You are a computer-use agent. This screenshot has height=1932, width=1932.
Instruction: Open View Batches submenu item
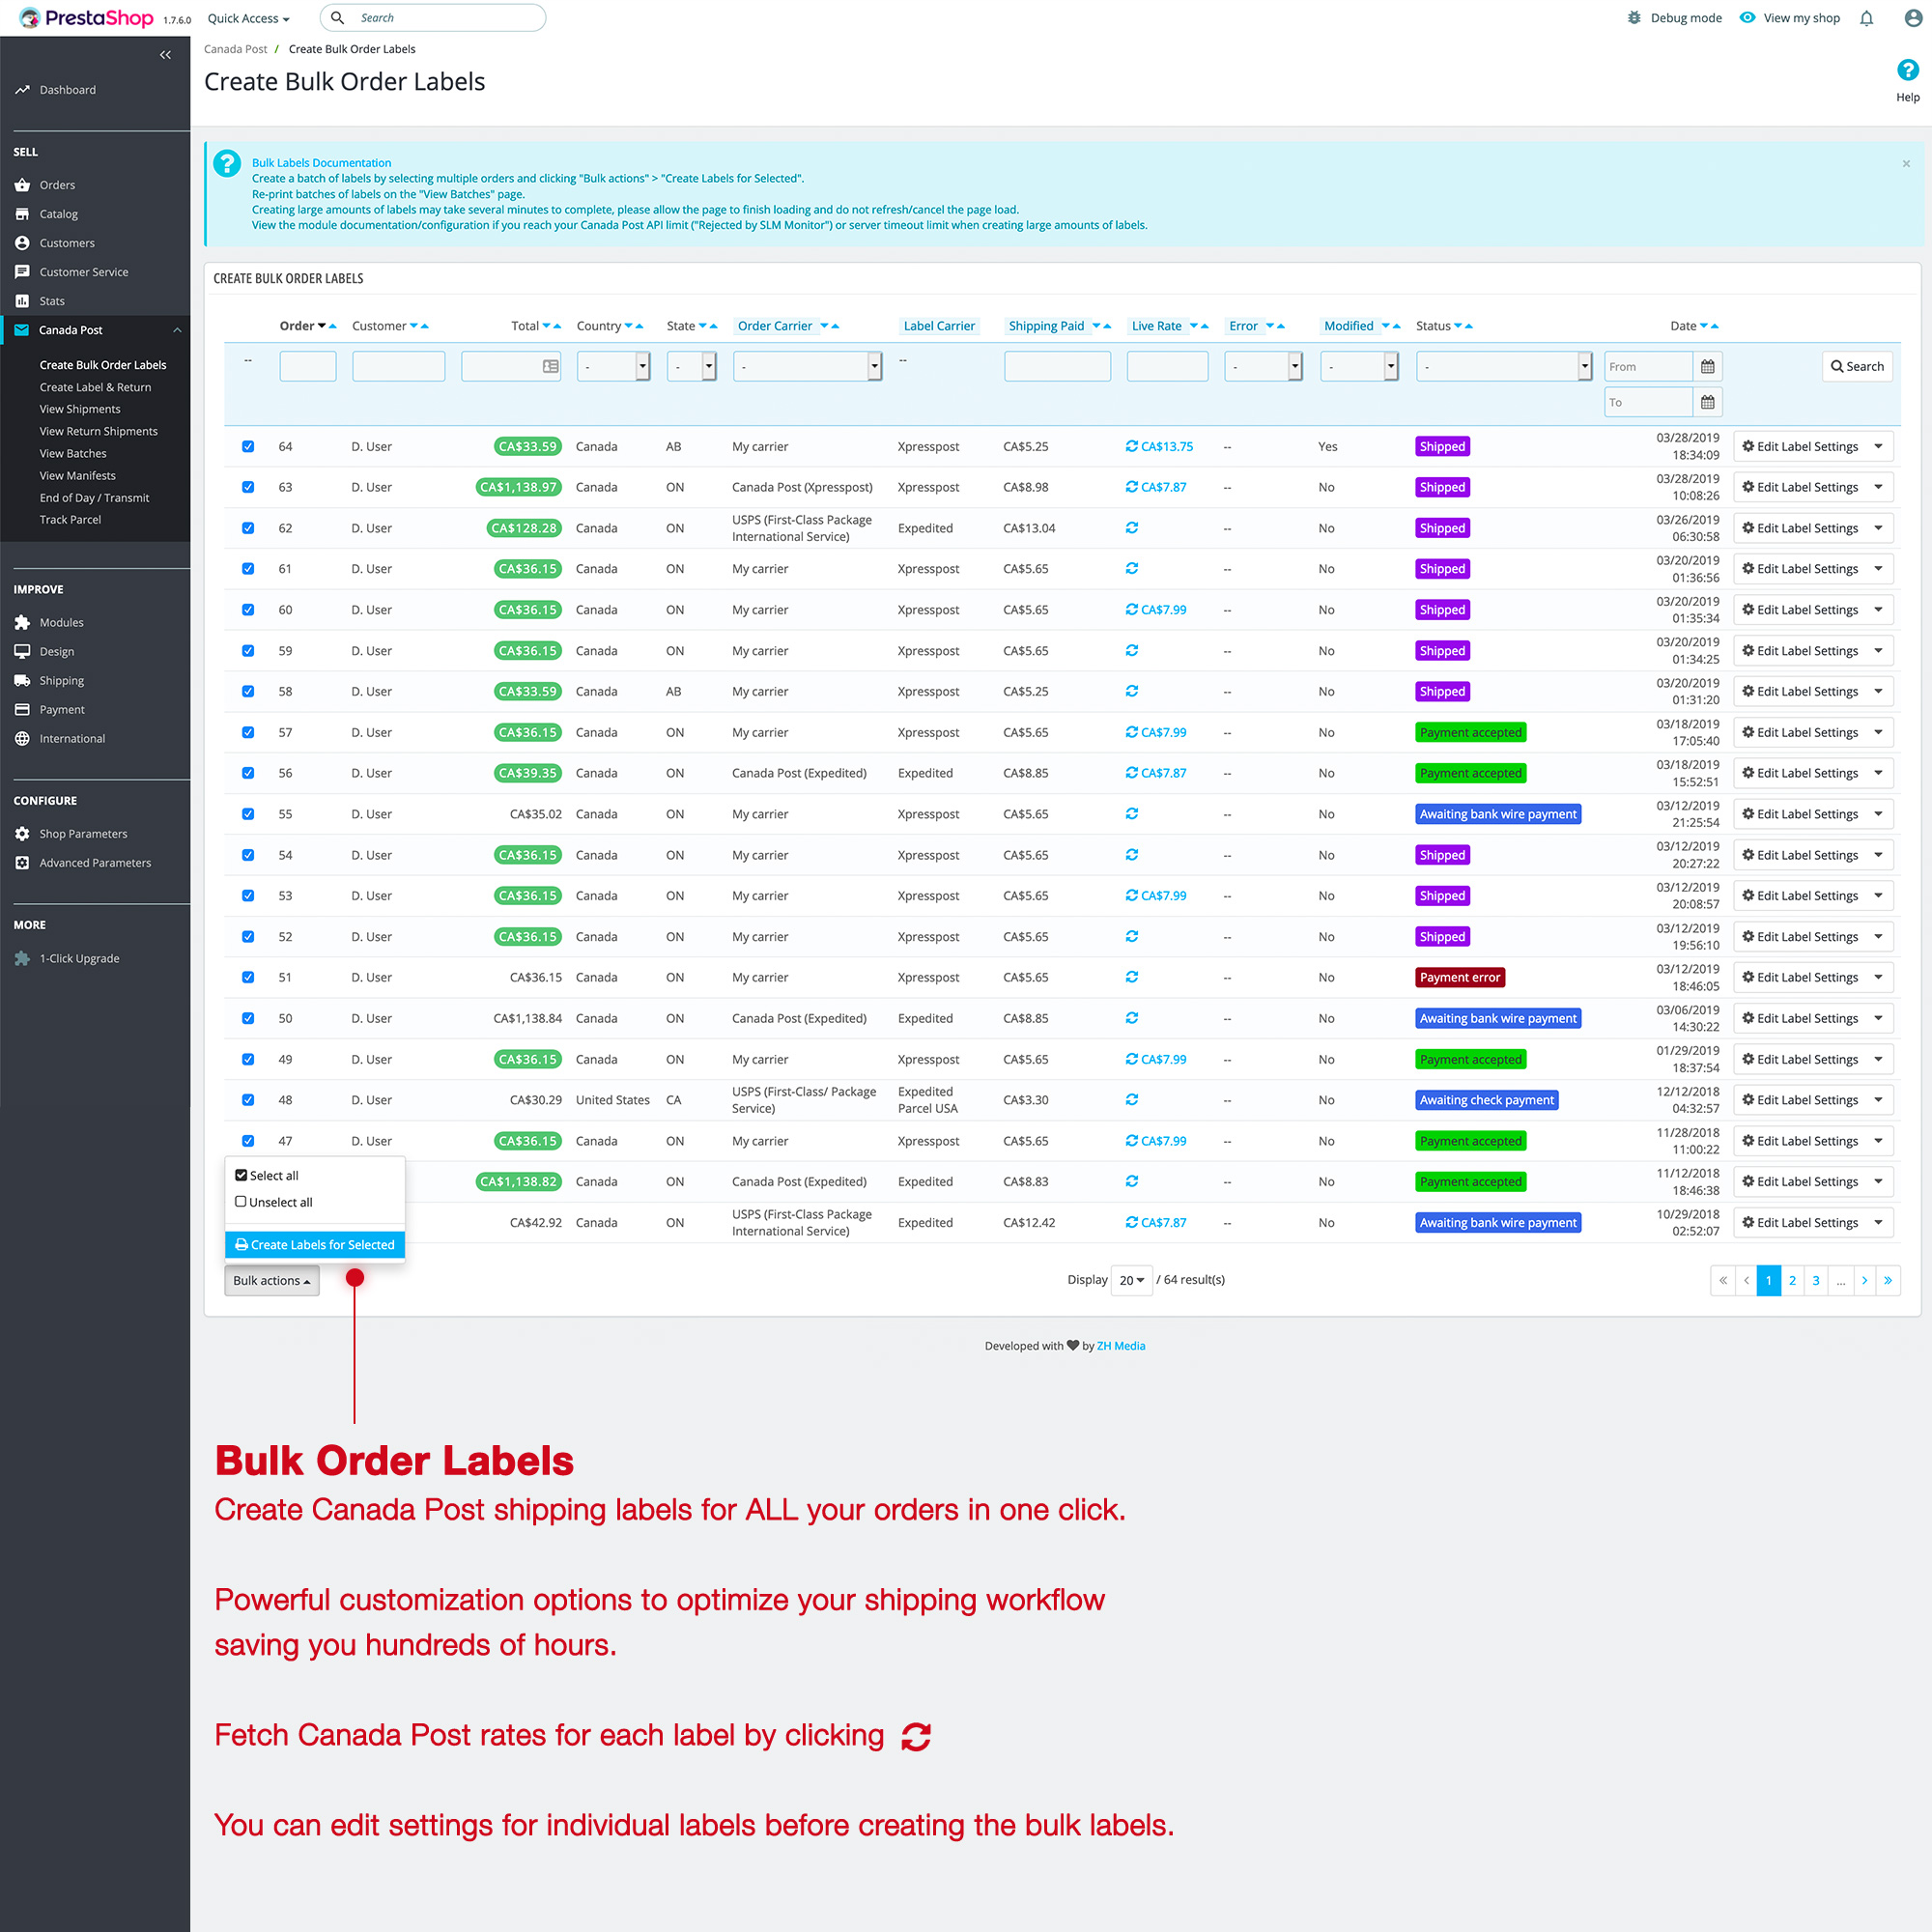(x=73, y=453)
